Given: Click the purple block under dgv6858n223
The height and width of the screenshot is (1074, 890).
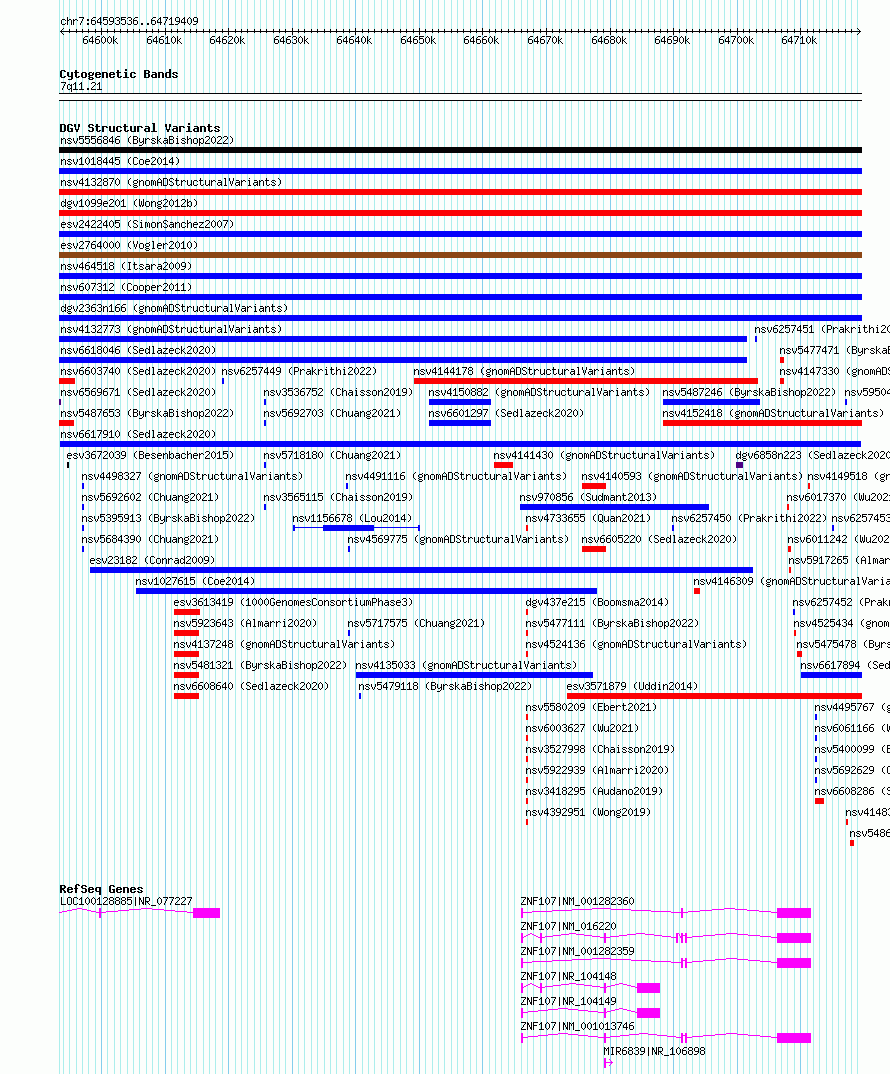Looking at the screenshot, I should point(739,465).
